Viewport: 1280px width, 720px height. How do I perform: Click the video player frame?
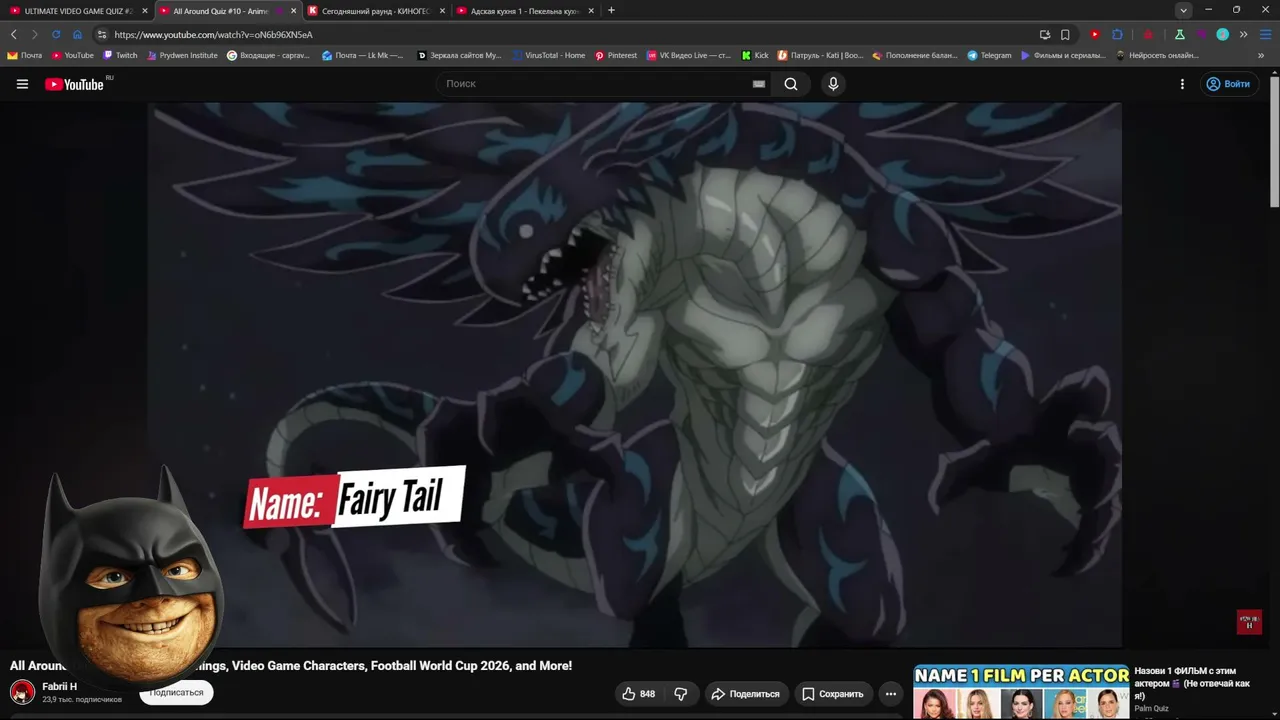pos(635,375)
